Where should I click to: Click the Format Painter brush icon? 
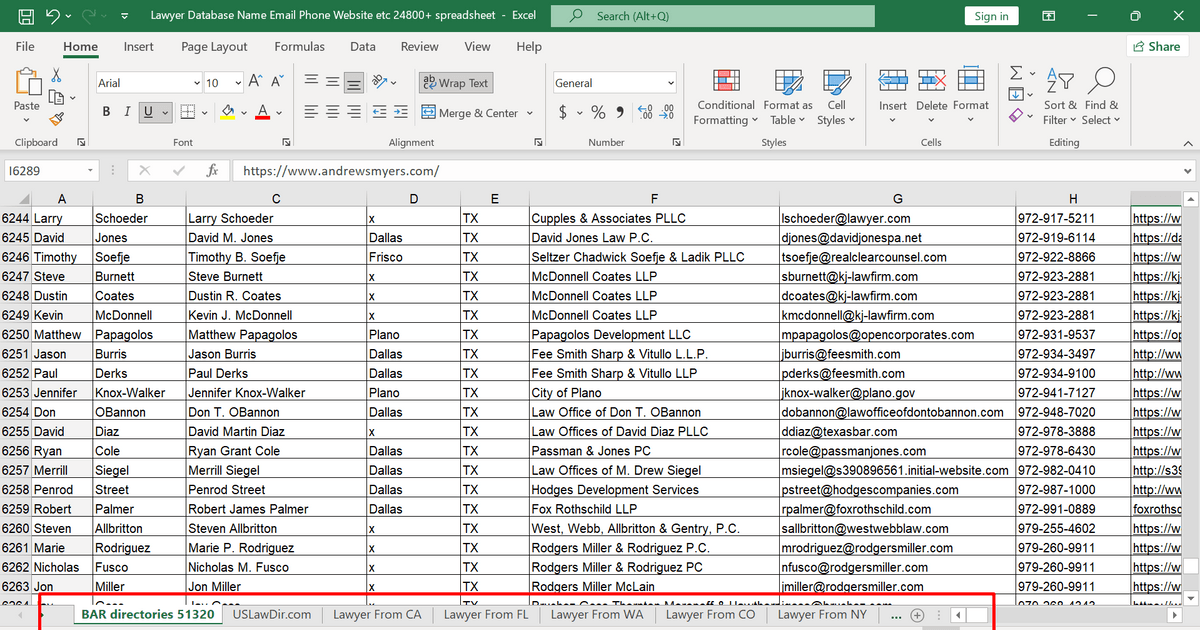pyautogui.click(x=57, y=118)
